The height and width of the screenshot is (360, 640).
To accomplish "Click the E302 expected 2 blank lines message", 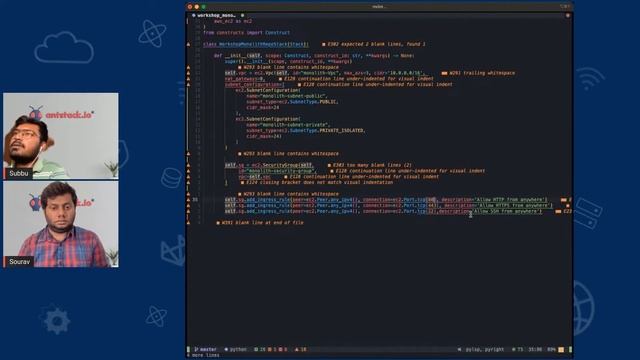I will click(x=373, y=44).
